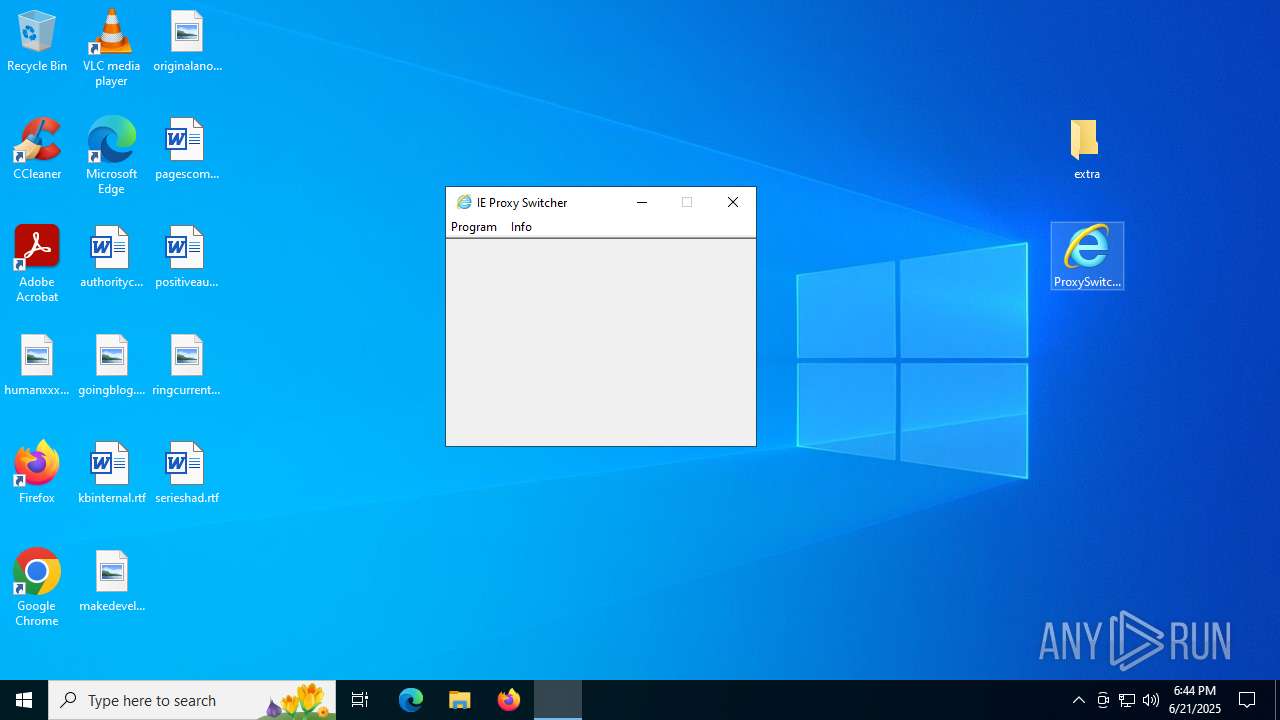The image size is (1280, 720).
Task: Click the active IE Proxy Switcher taskbar button
Action: (x=558, y=700)
